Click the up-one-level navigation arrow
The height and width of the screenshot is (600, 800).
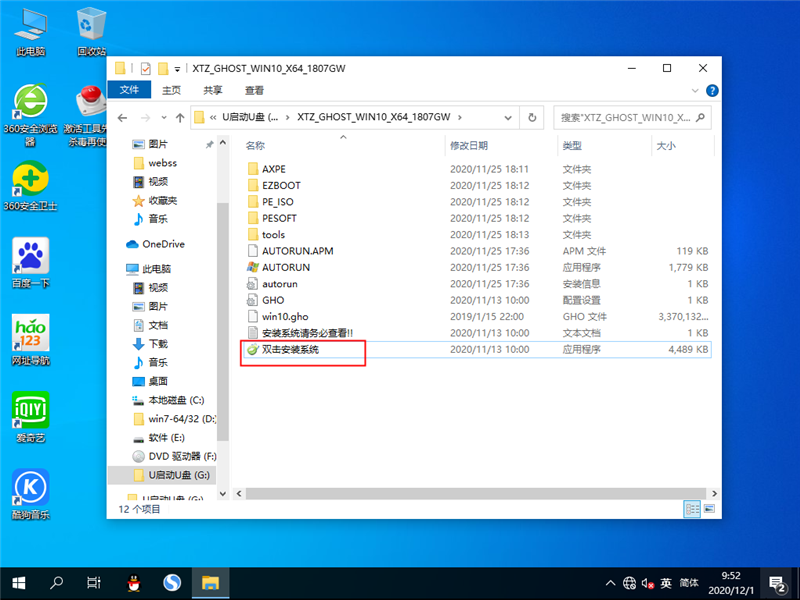pyautogui.click(x=182, y=117)
